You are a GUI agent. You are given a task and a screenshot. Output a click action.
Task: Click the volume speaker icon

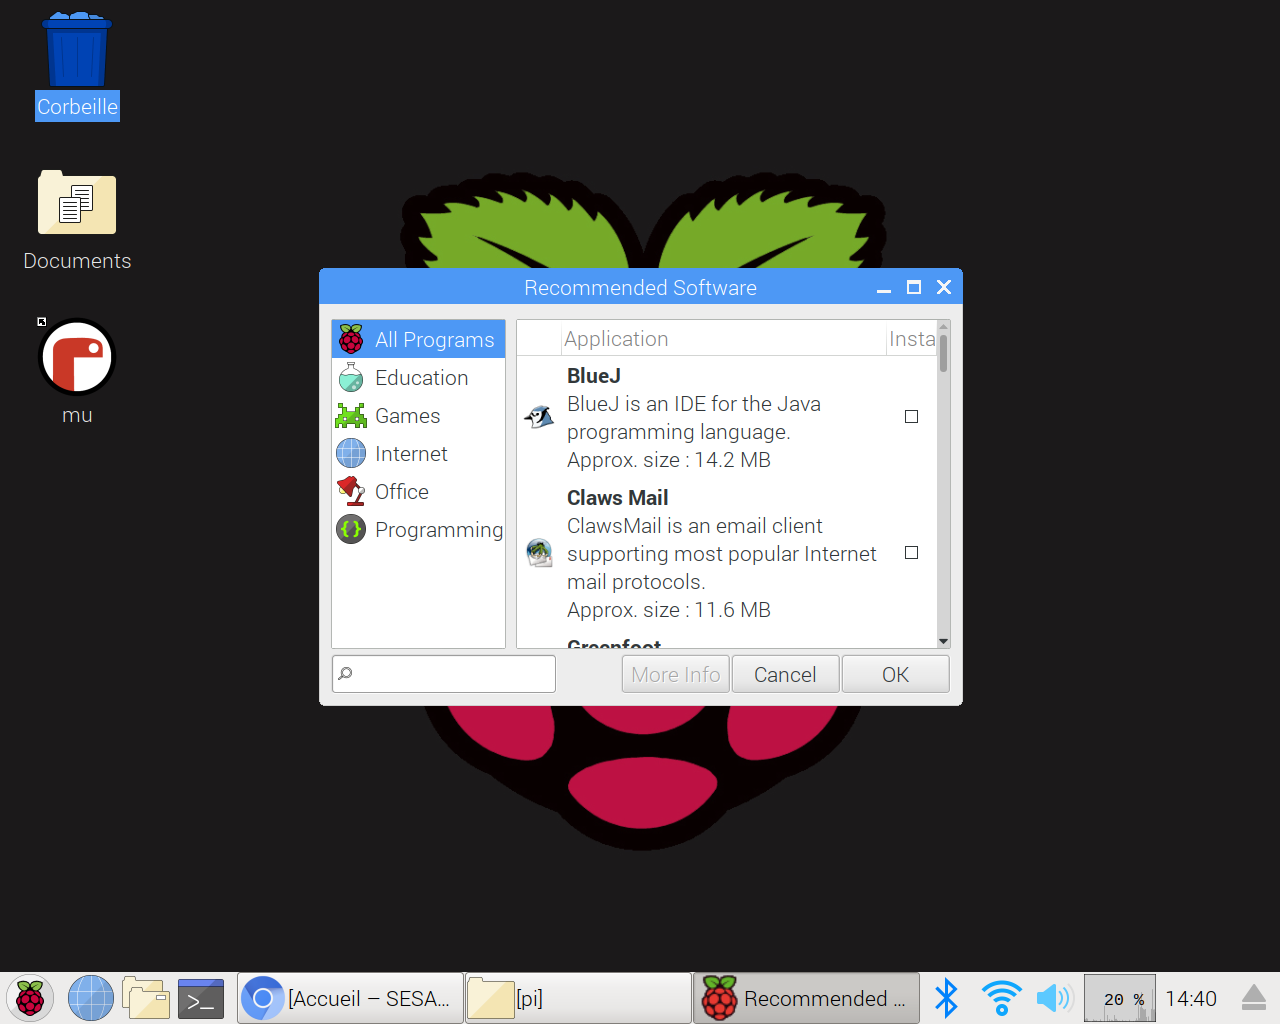coord(1054,998)
